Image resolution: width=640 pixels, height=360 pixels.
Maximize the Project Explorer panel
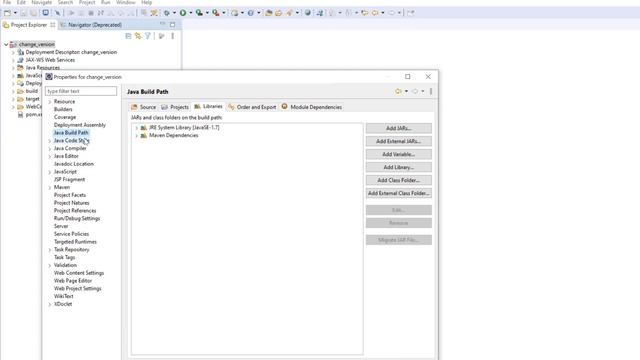pos(172,24)
